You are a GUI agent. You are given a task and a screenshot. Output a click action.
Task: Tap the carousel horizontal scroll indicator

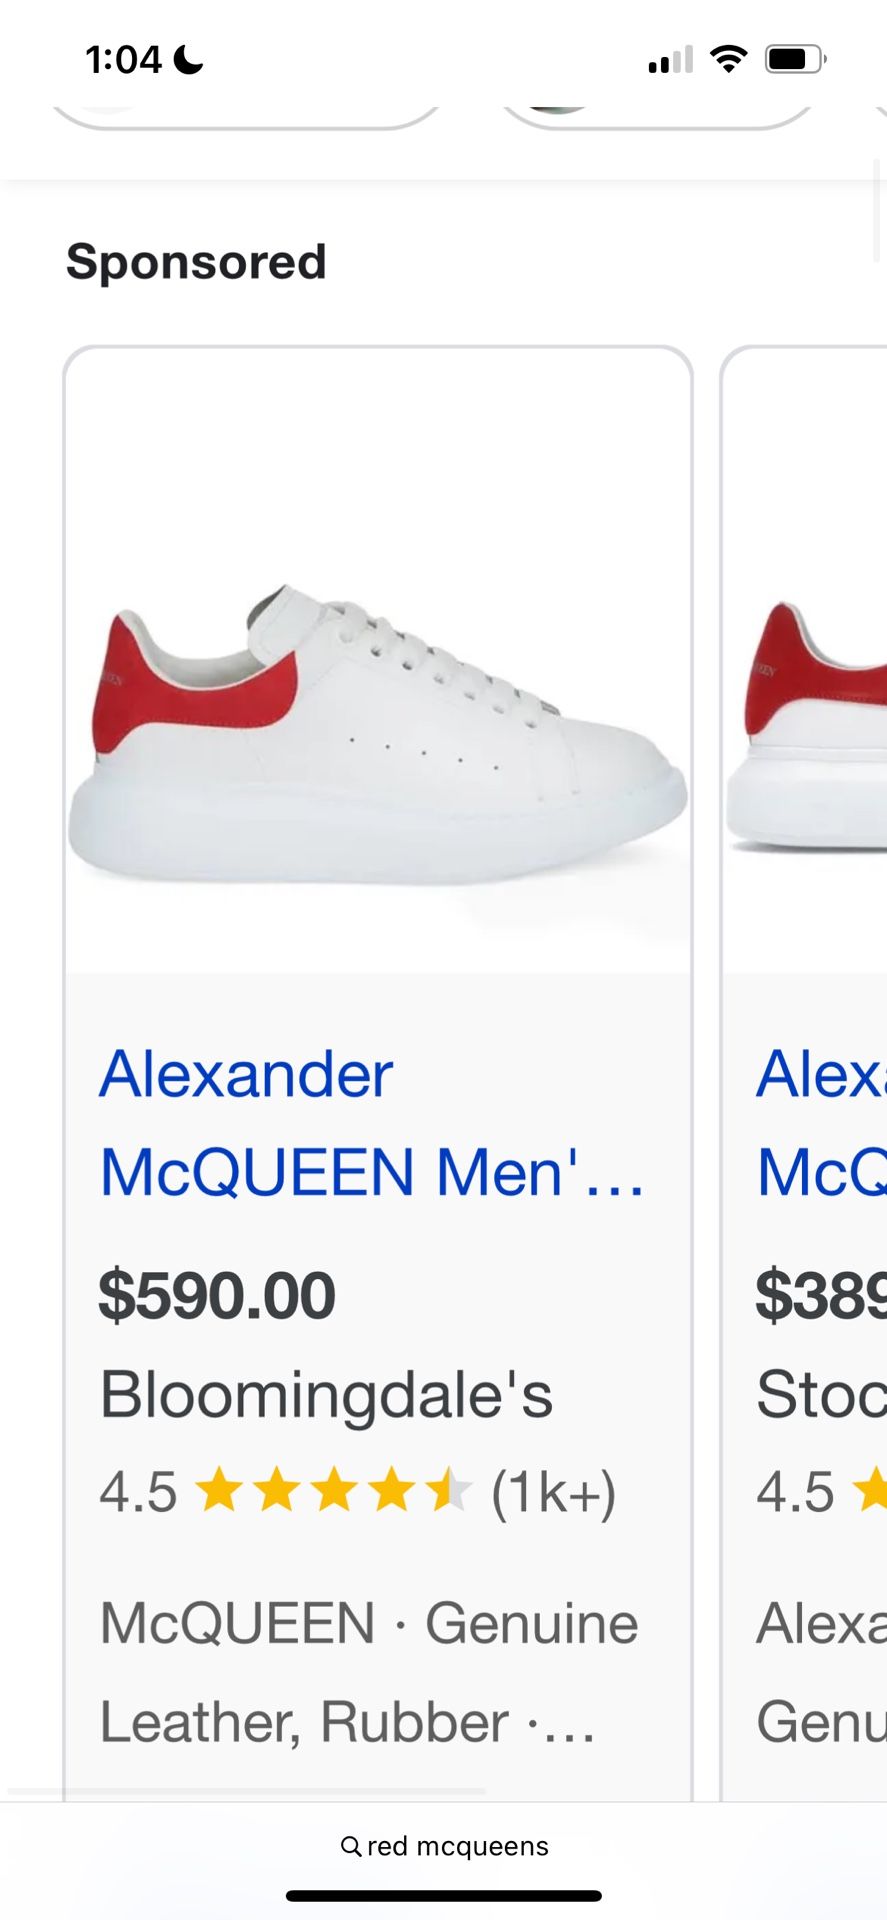point(246,1790)
